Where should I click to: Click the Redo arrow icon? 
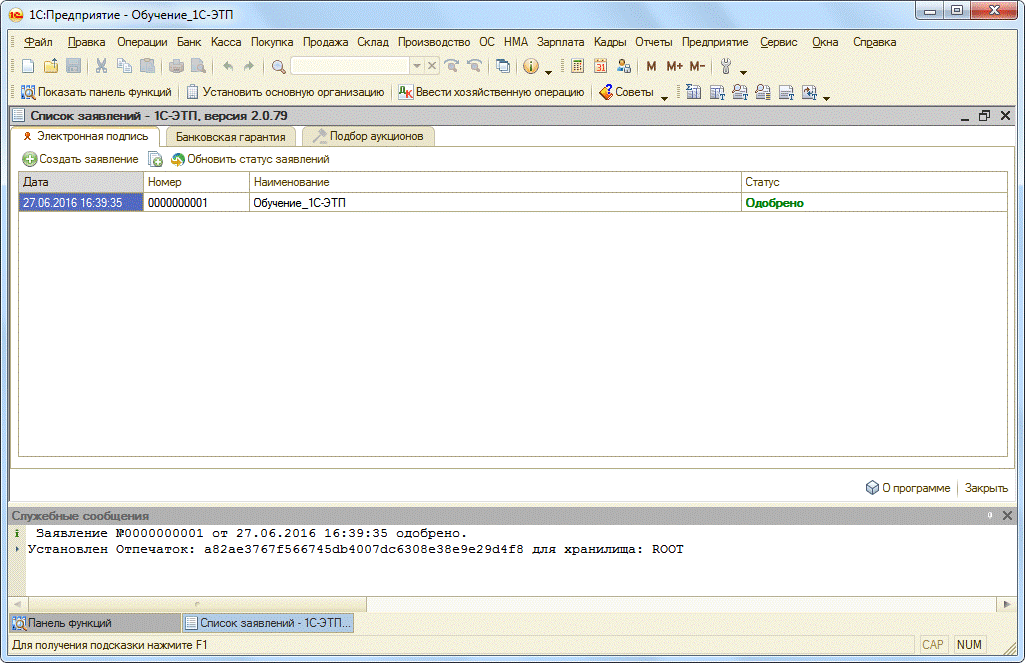coord(248,66)
